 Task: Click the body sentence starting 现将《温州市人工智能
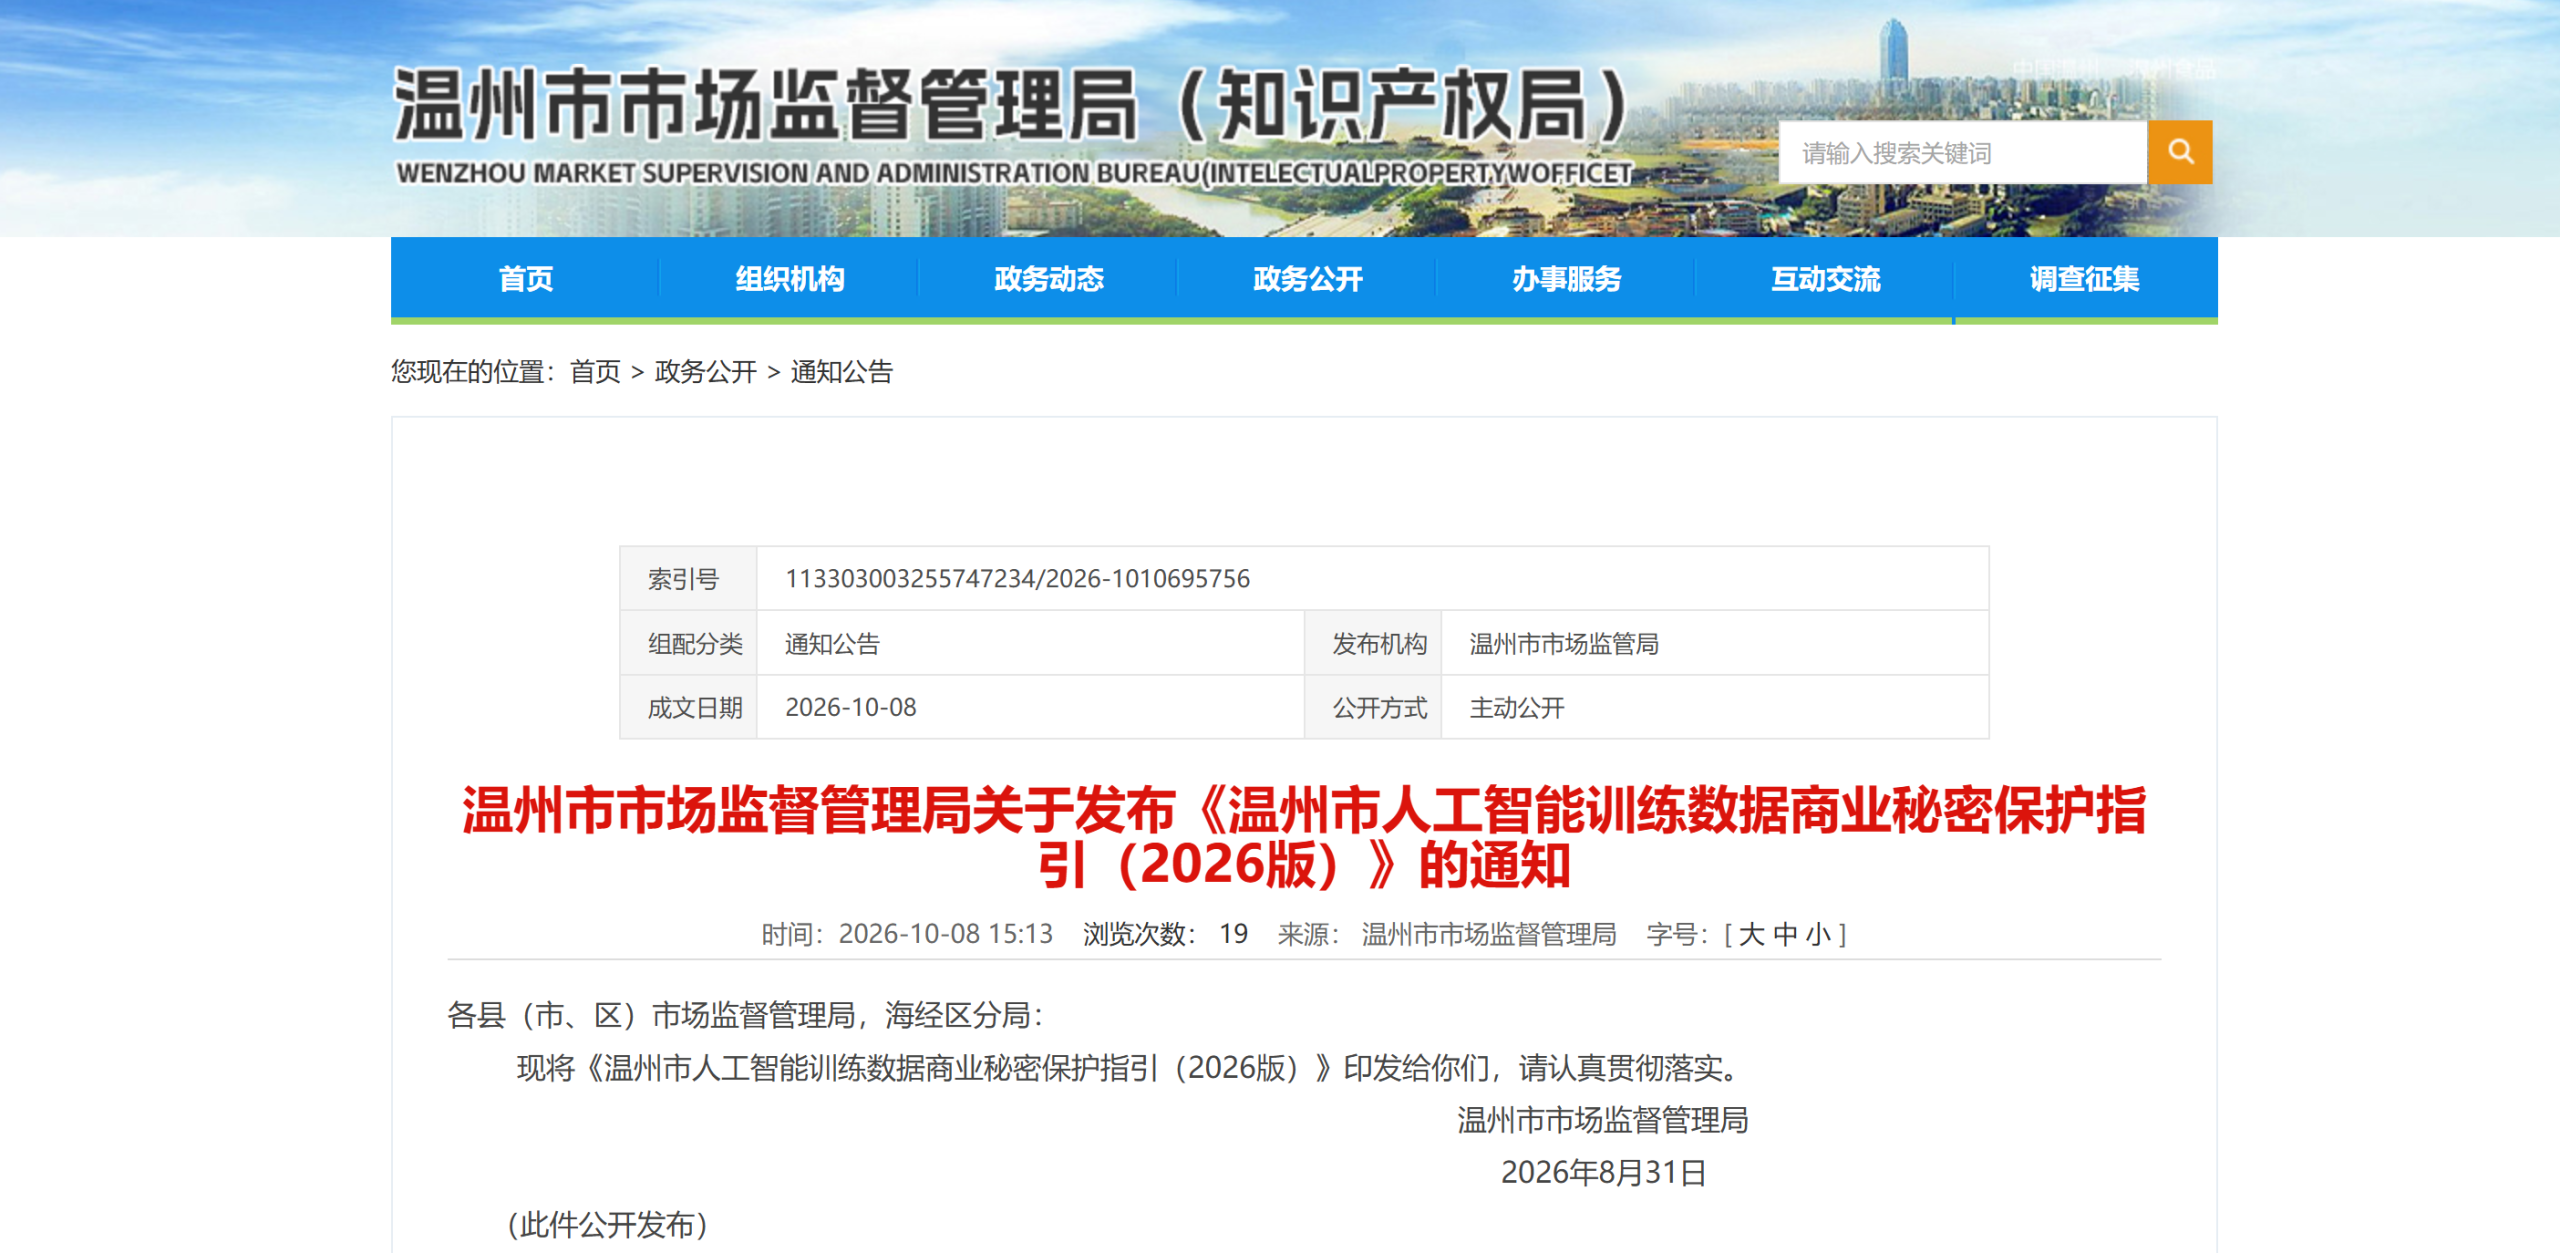(1131, 1068)
